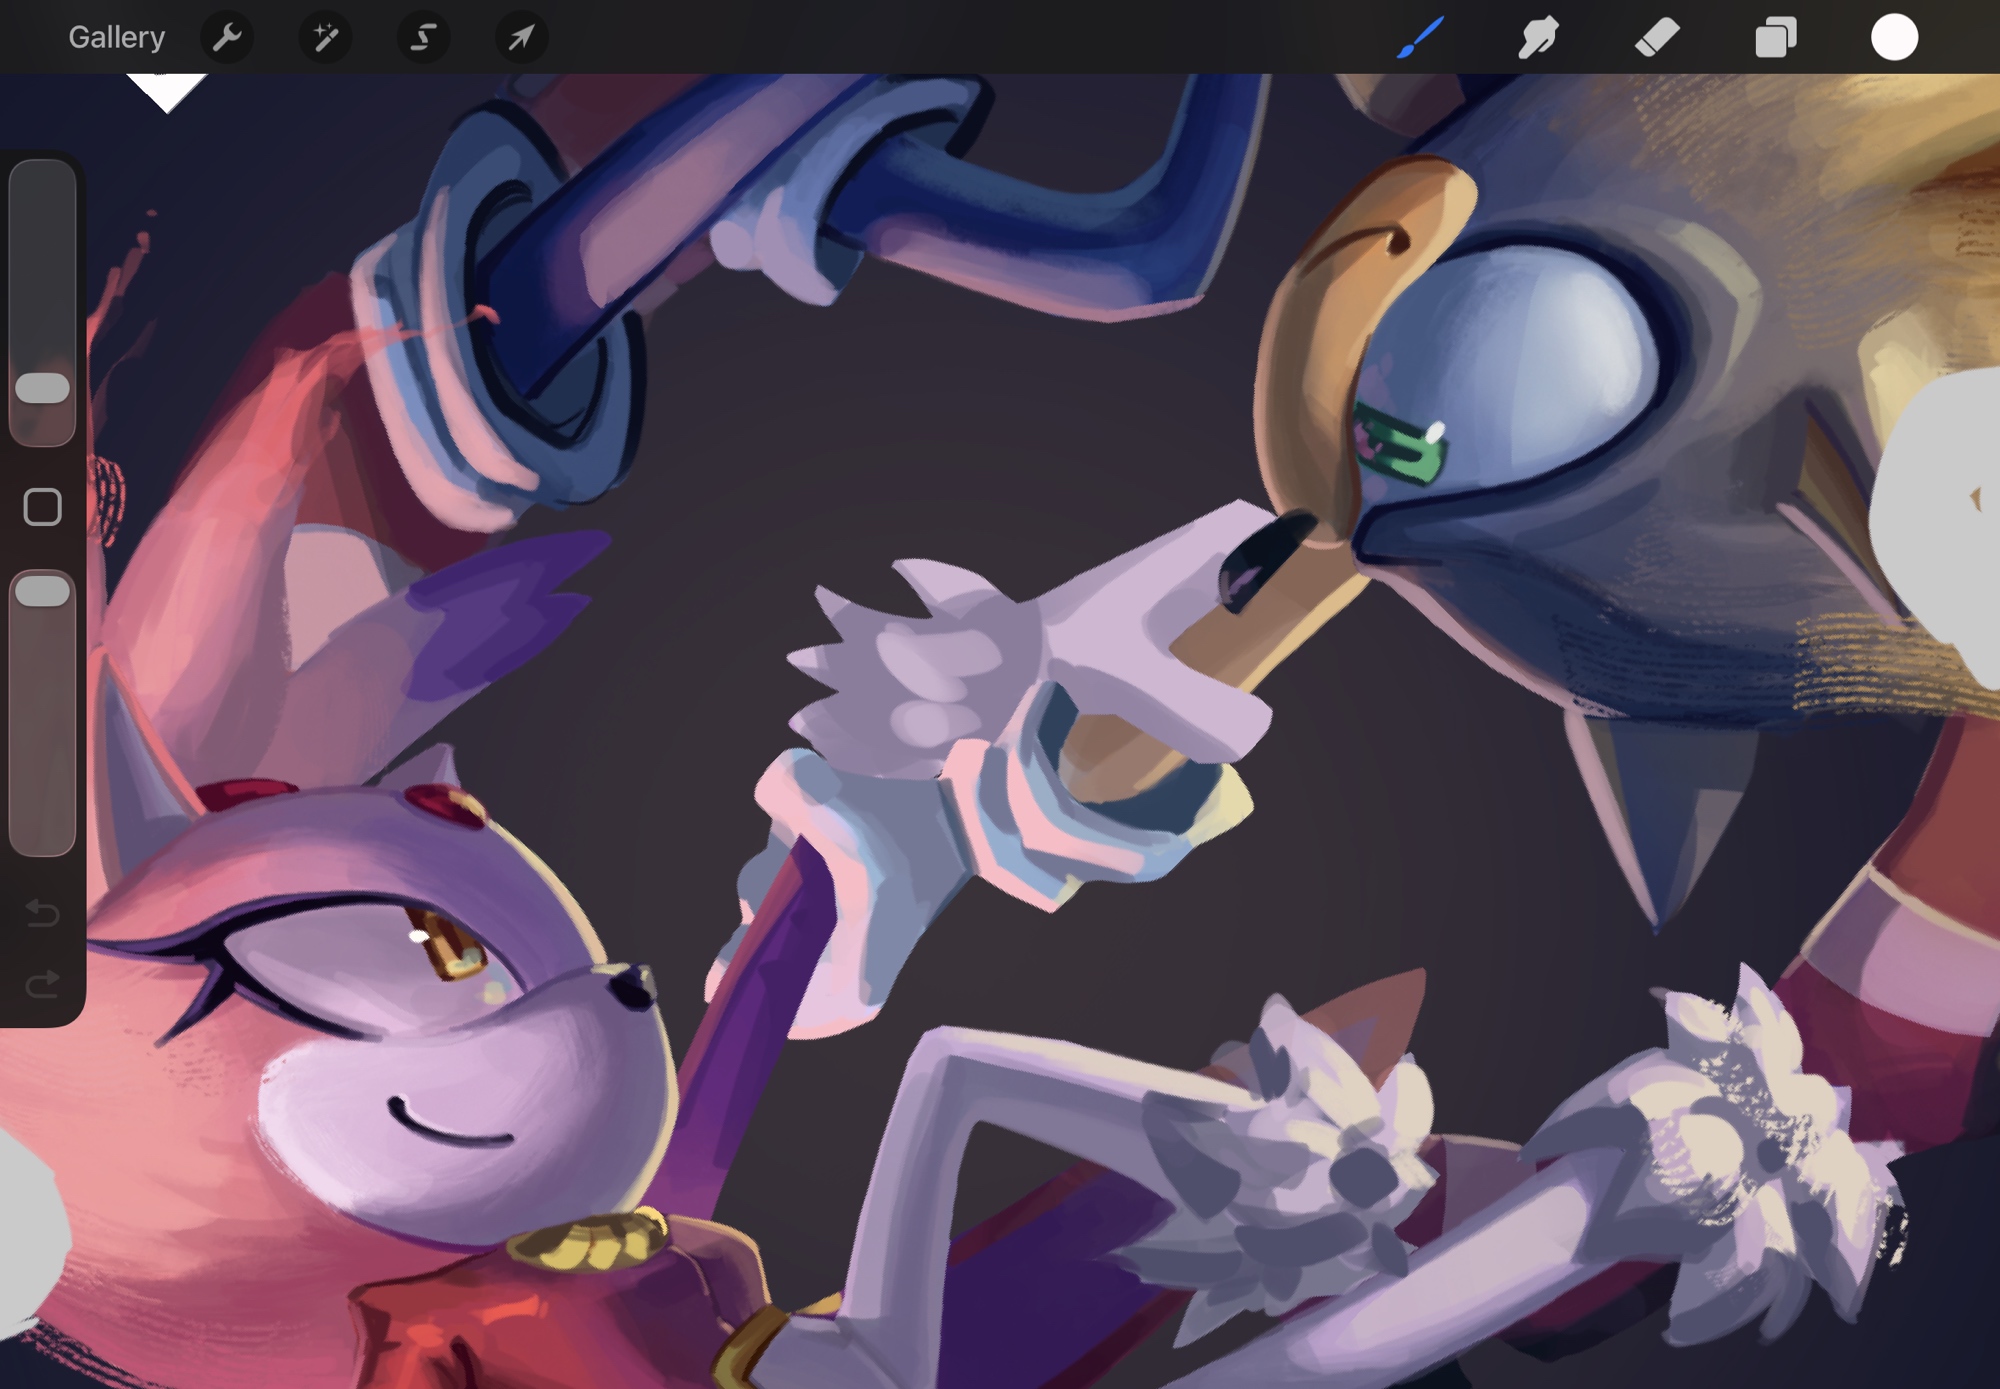
Task: Select the Brush paint tool
Action: pyautogui.click(x=1420, y=37)
